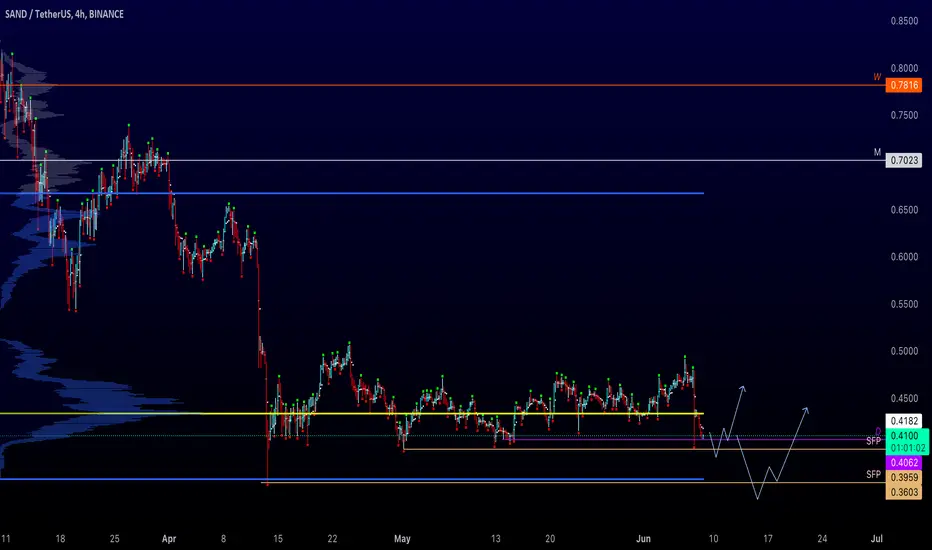Click the 10 date label after Jun
932x550 pixels.
tap(713, 539)
